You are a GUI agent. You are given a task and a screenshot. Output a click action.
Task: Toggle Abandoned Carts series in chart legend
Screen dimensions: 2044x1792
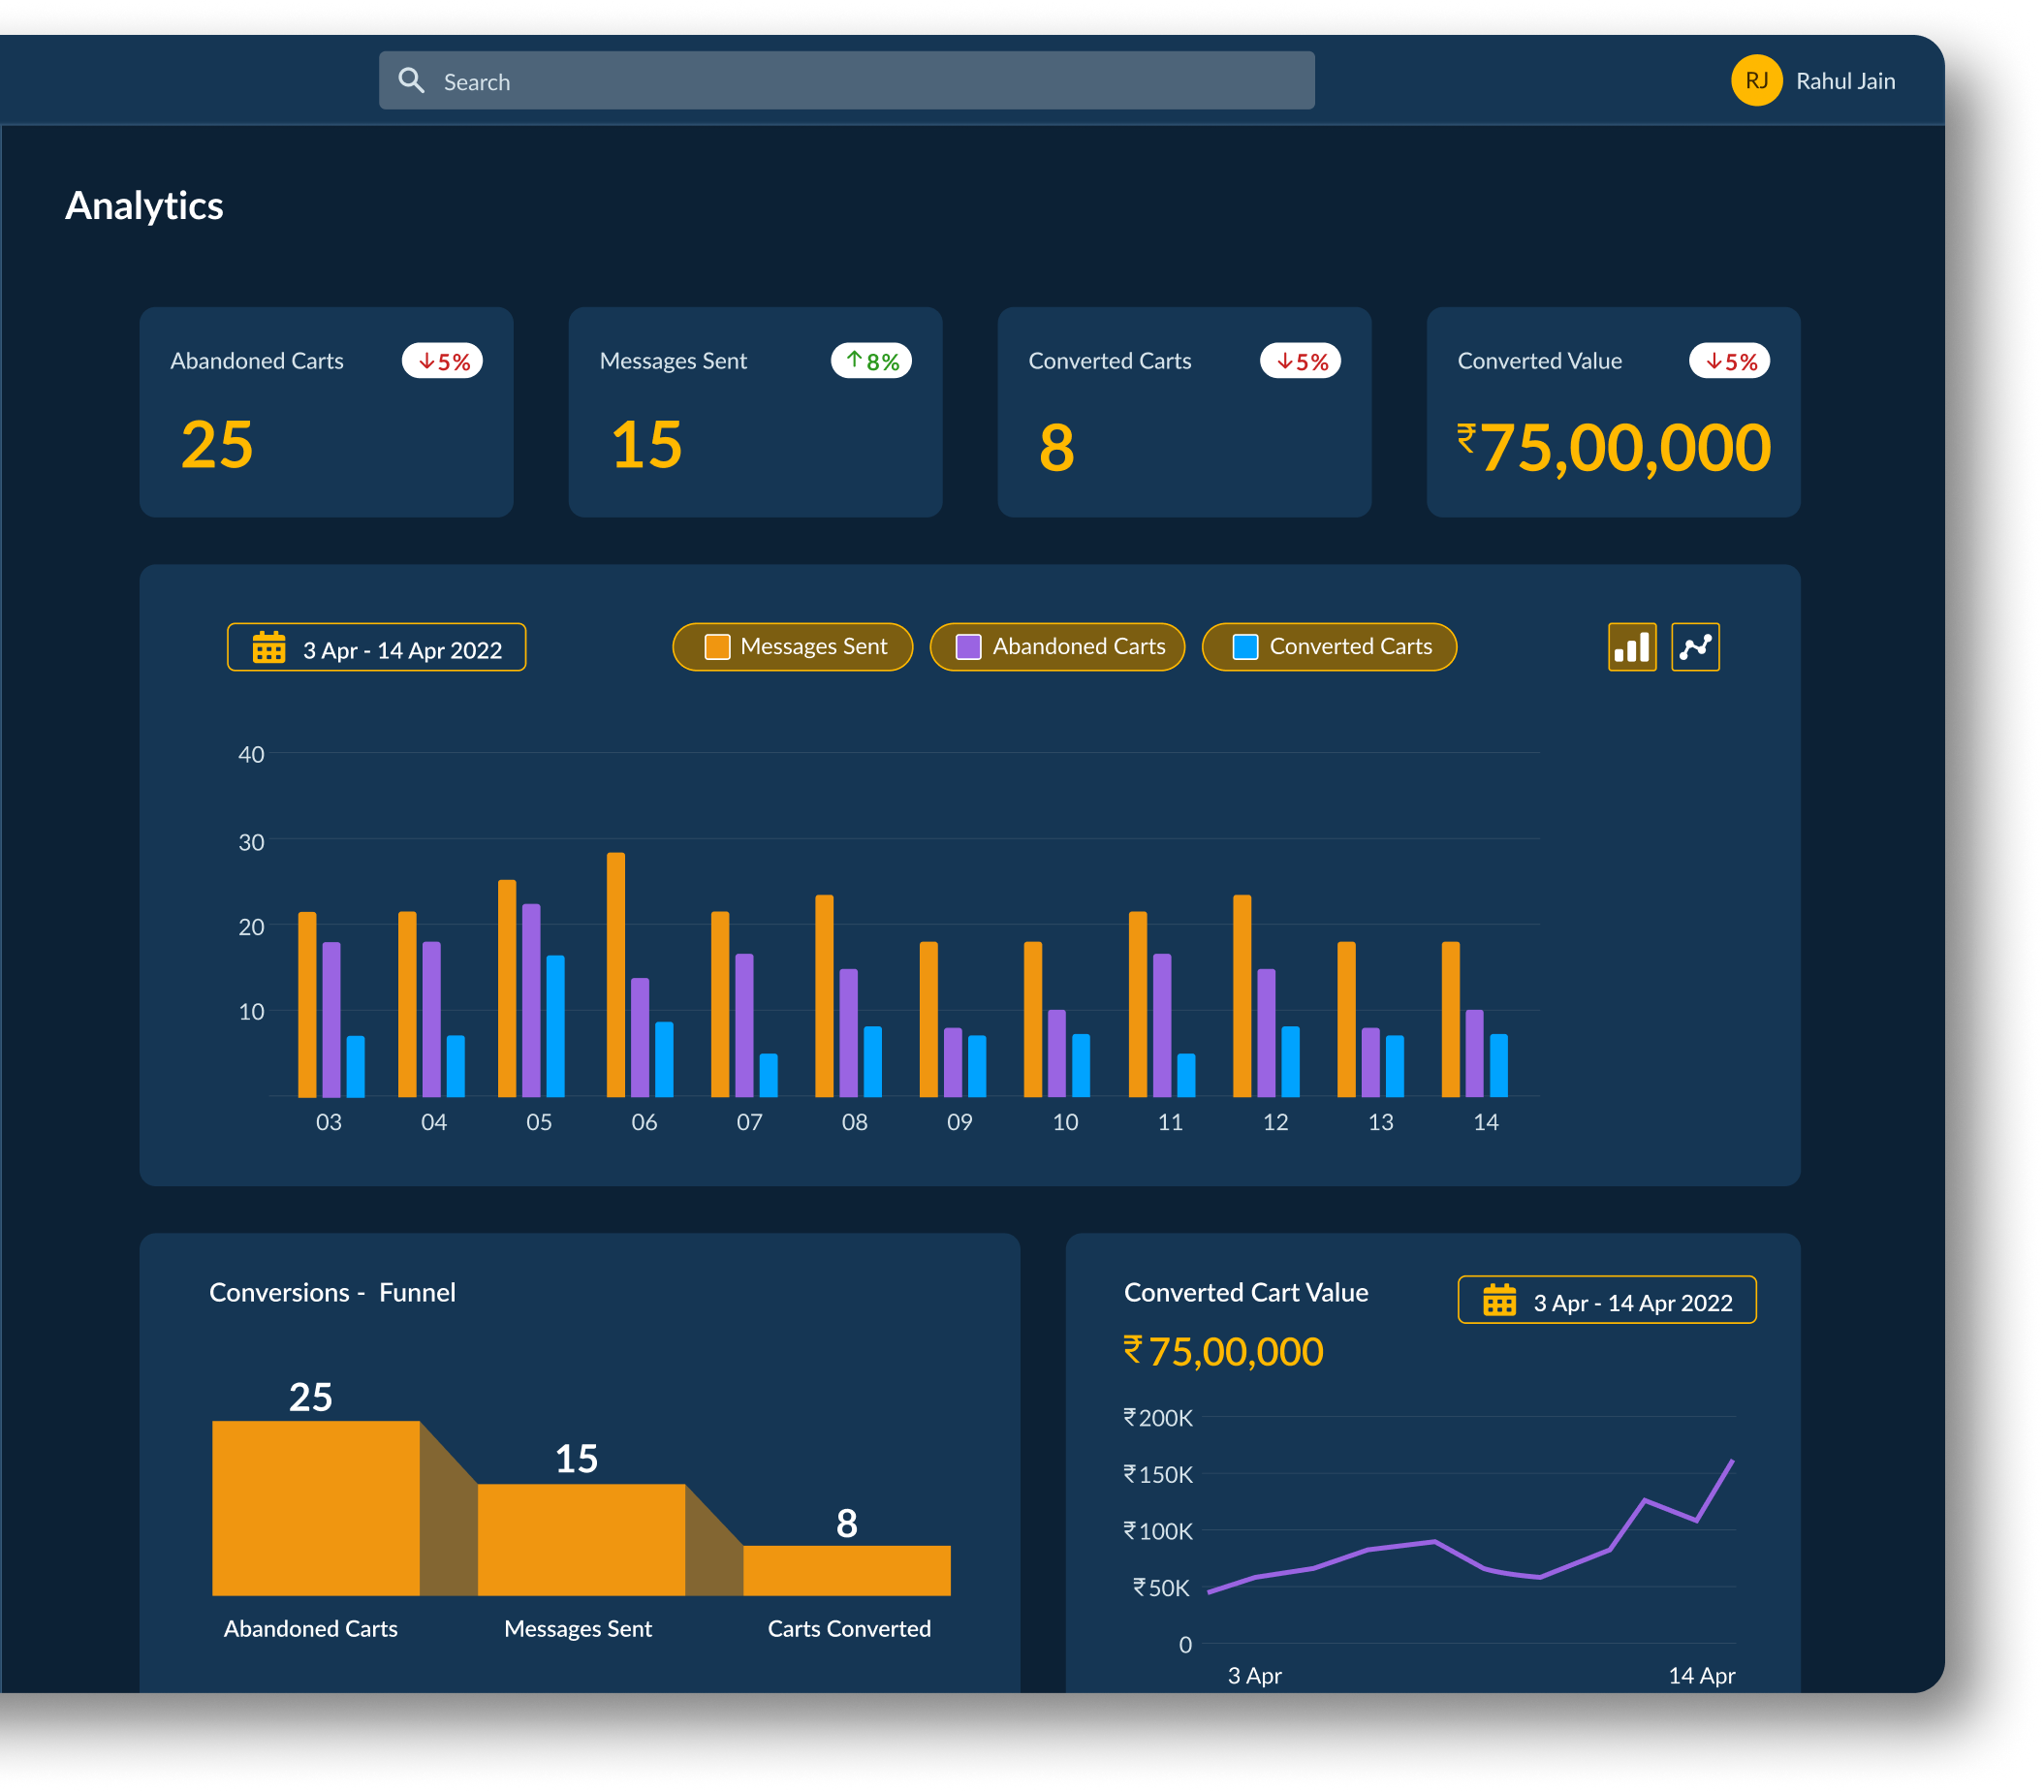click(x=1058, y=647)
